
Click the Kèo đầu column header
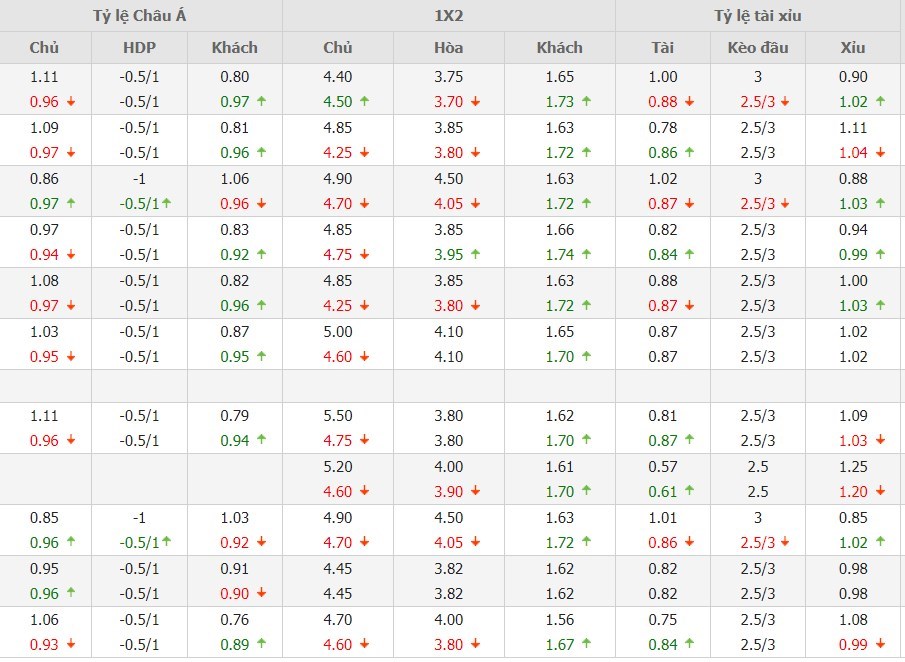[x=759, y=47]
